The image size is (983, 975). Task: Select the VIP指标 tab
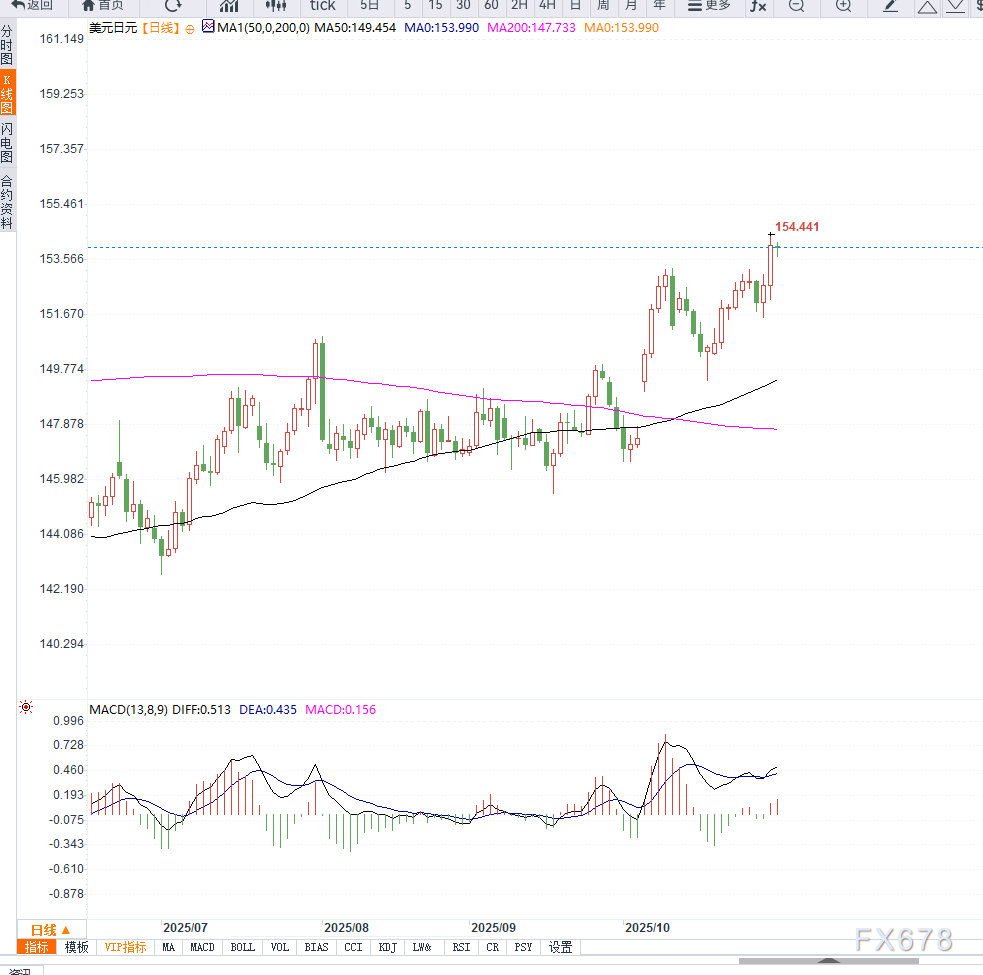125,947
